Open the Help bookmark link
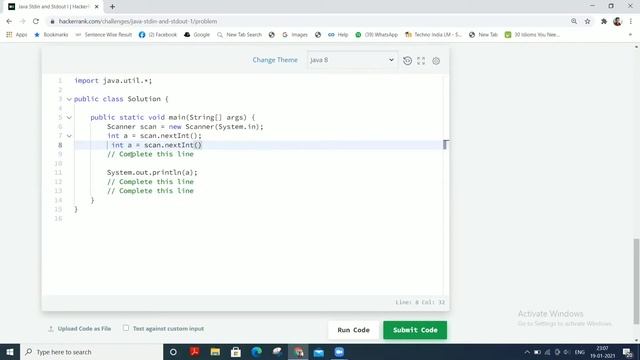Screen dimensions: 640x360 (x=338, y=35)
